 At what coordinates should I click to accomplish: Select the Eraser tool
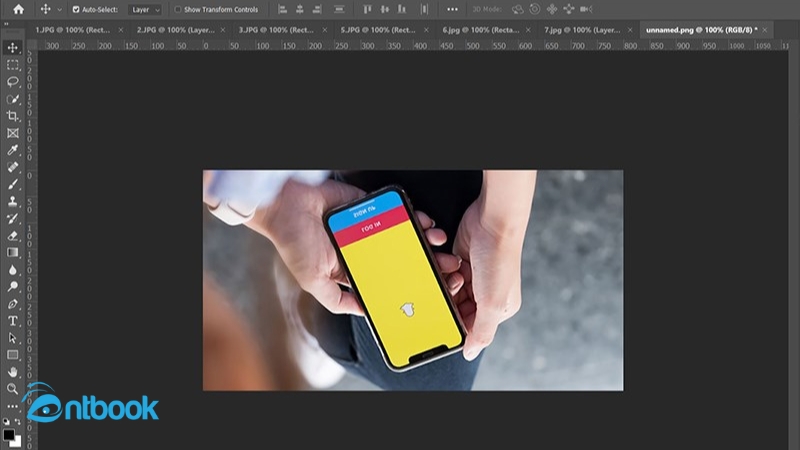click(13, 235)
